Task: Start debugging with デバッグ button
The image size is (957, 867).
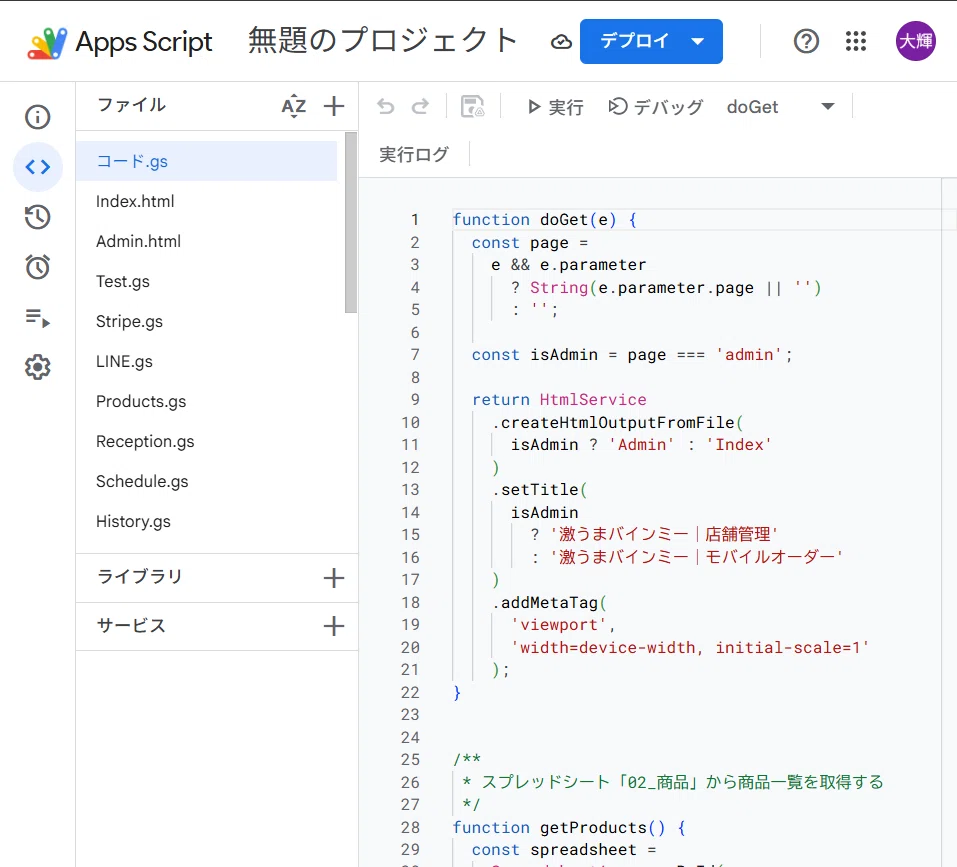Action: [655, 107]
